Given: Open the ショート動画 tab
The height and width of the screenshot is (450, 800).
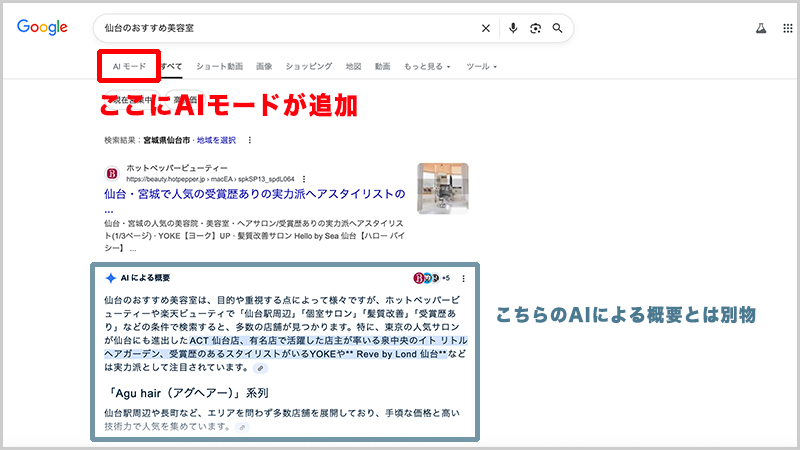Looking at the screenshot, I should pos(219,66).
